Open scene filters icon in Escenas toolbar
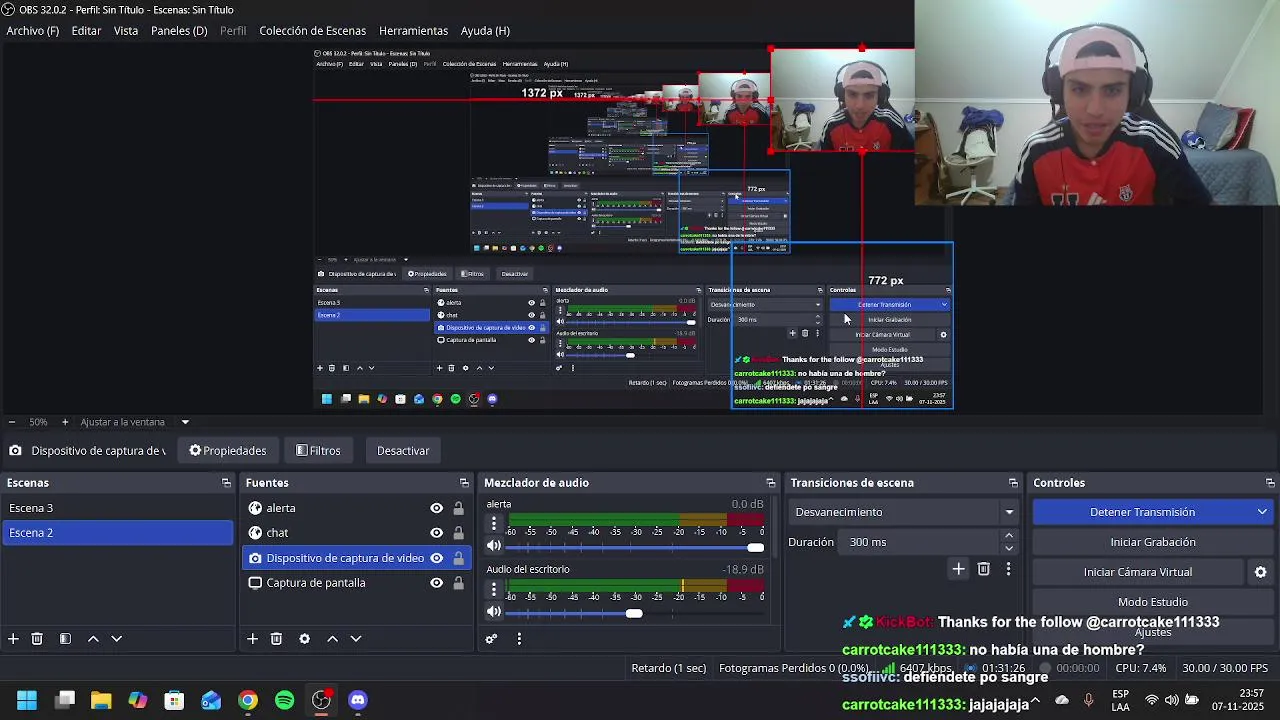Viewport: 1280px width, 720px height. pos(65,638)
